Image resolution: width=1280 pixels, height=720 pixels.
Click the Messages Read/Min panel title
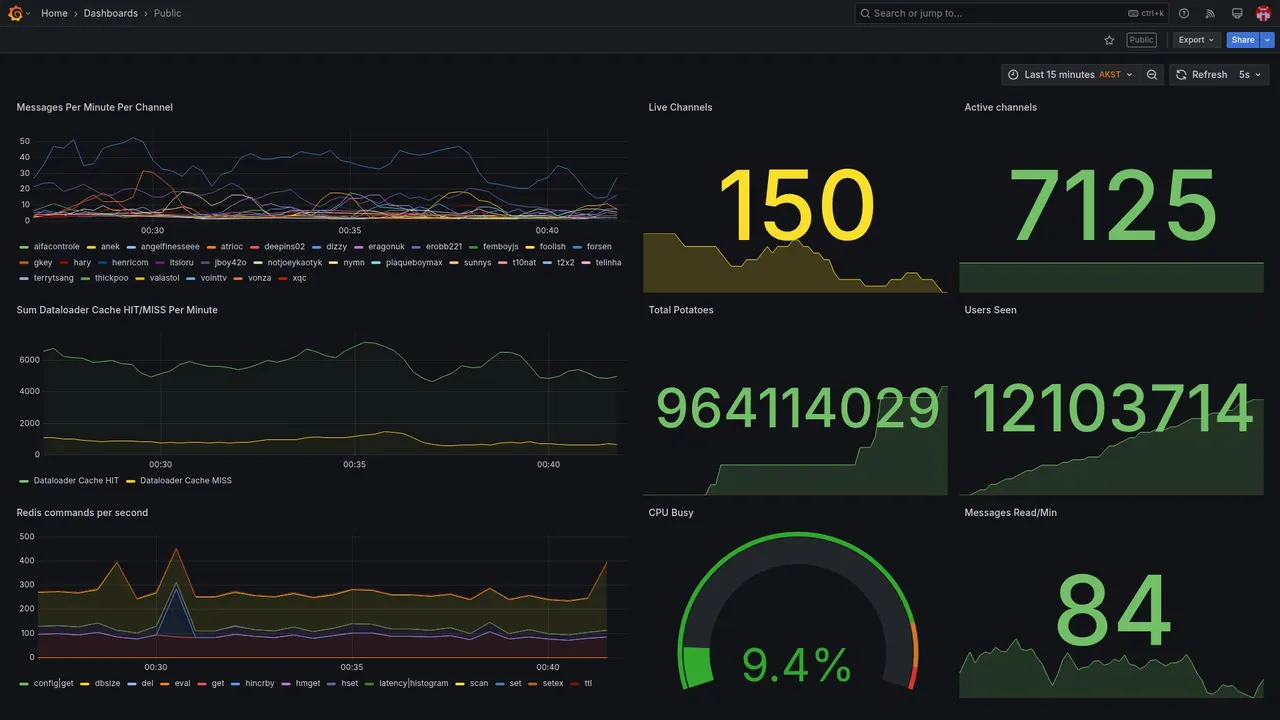point(1010,513)
